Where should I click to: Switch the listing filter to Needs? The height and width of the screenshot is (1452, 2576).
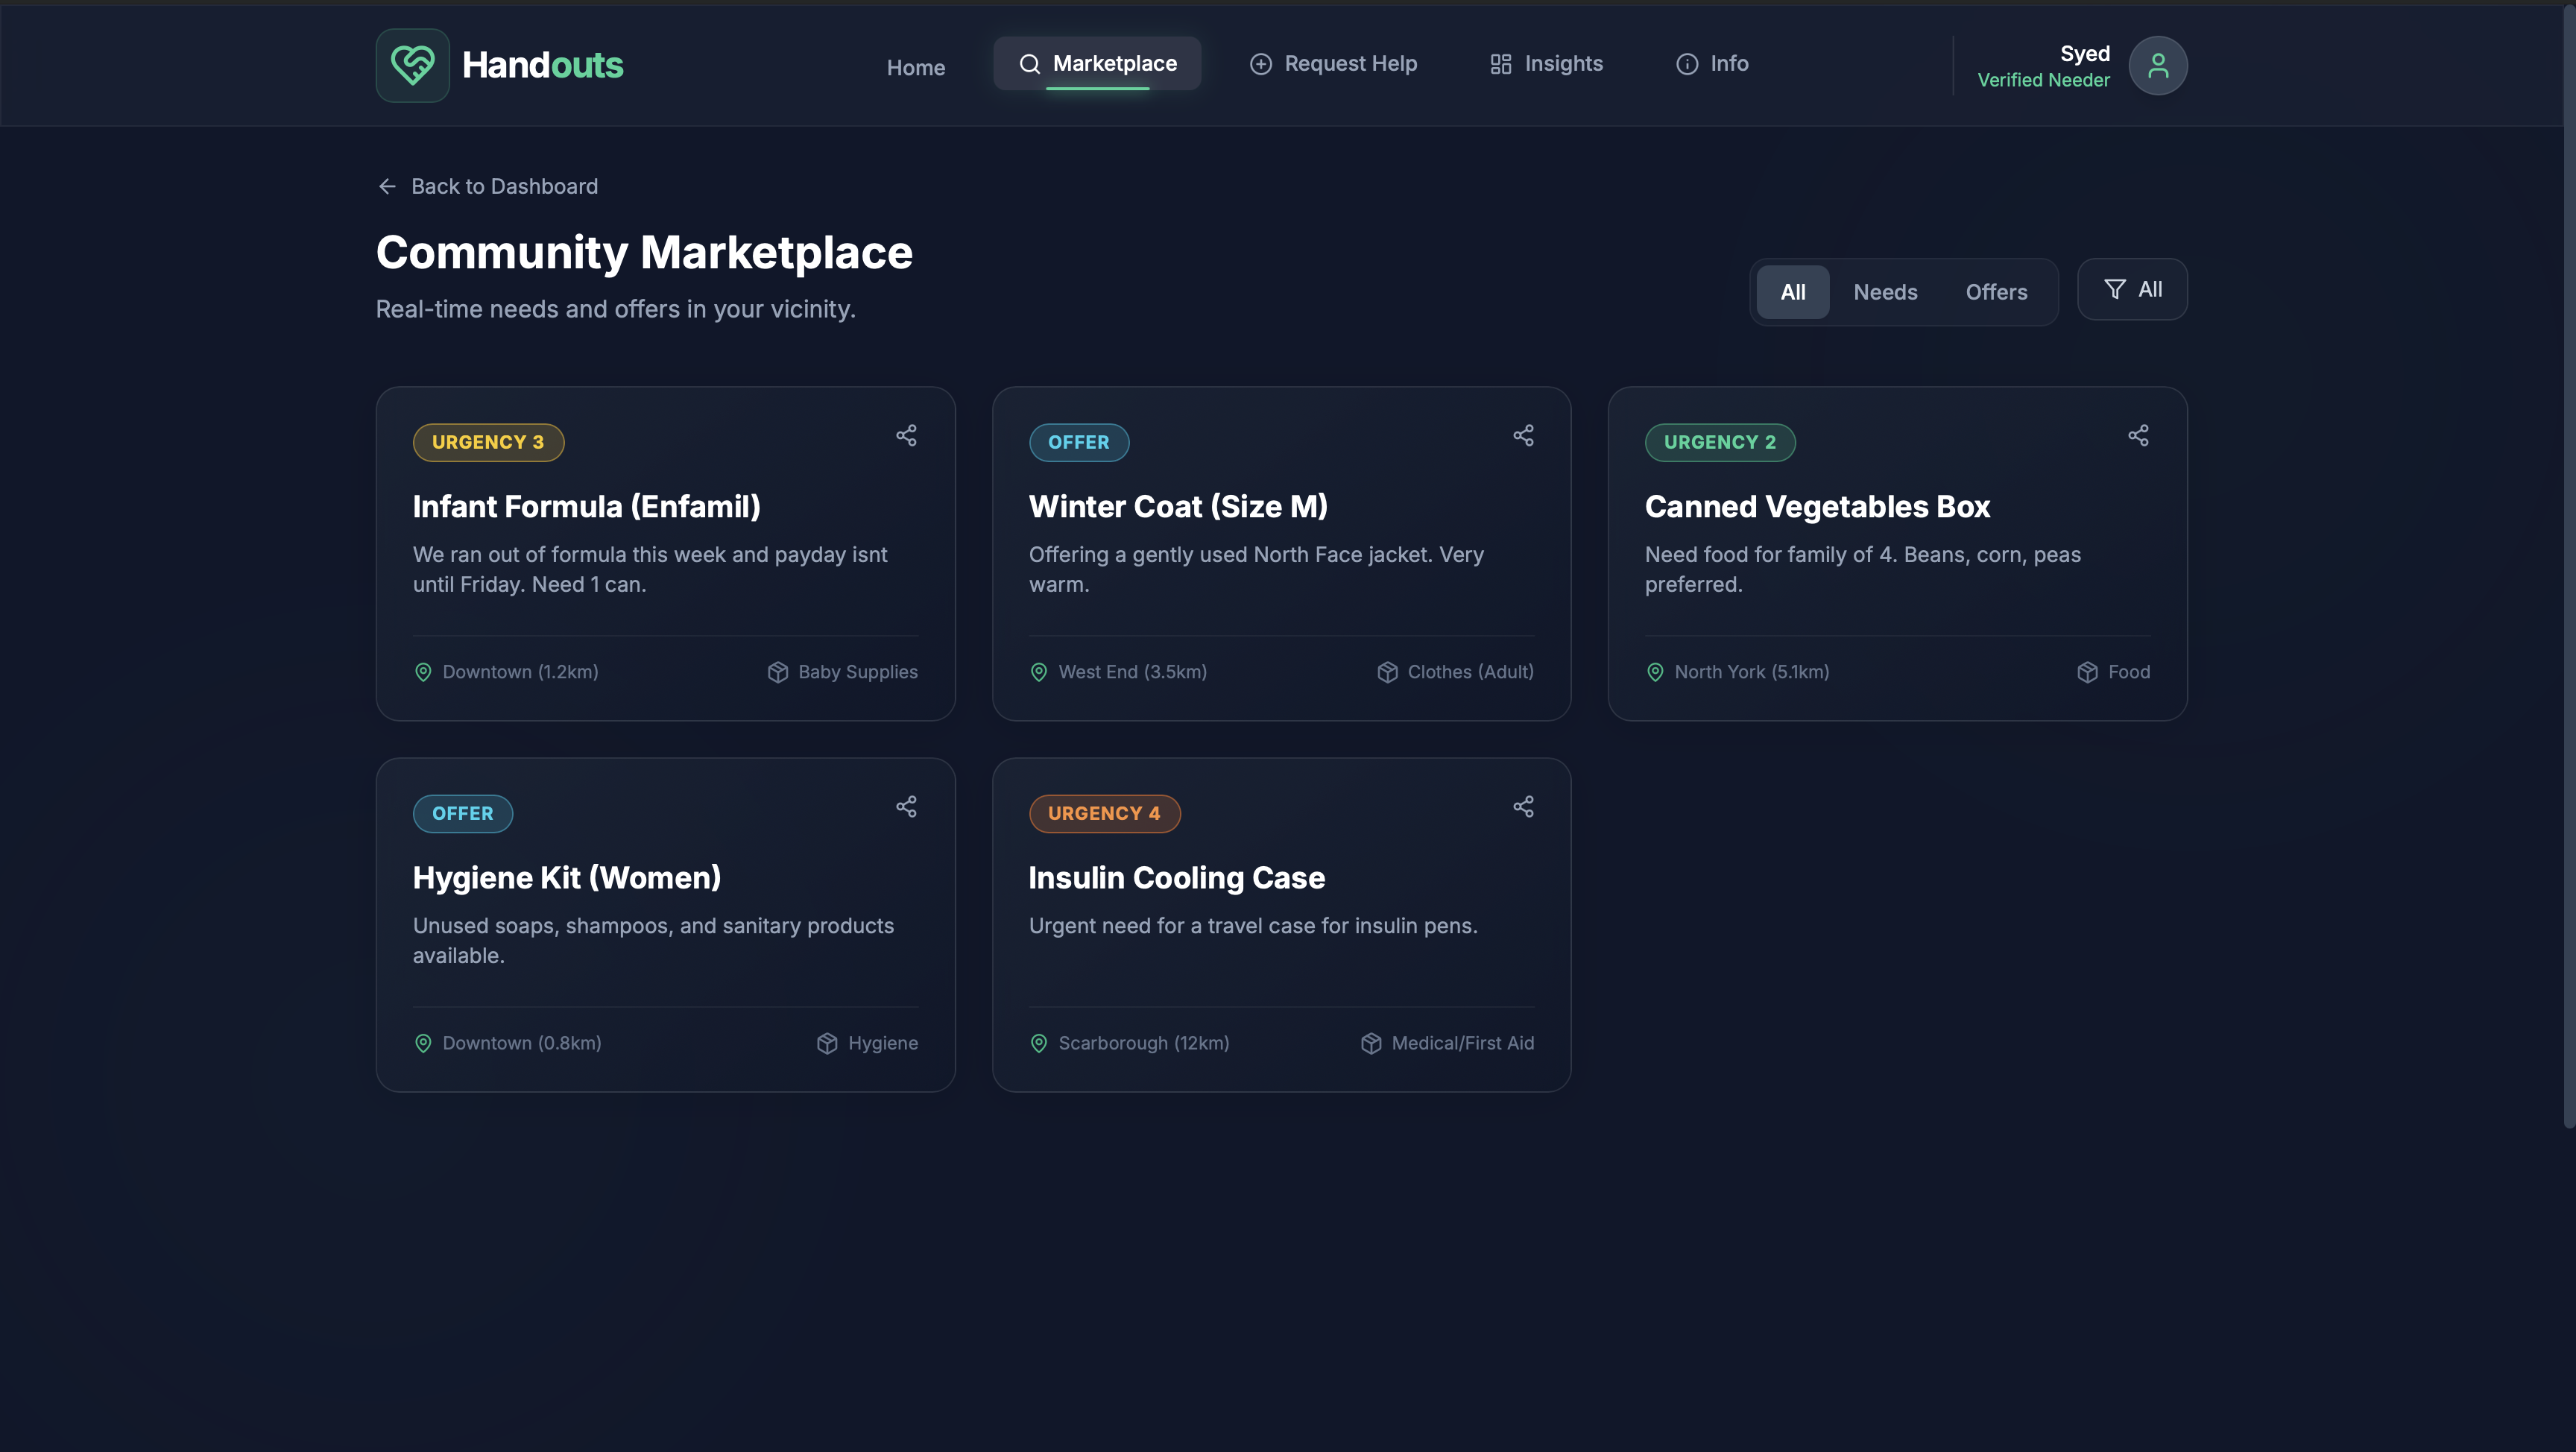(1885, 292)
